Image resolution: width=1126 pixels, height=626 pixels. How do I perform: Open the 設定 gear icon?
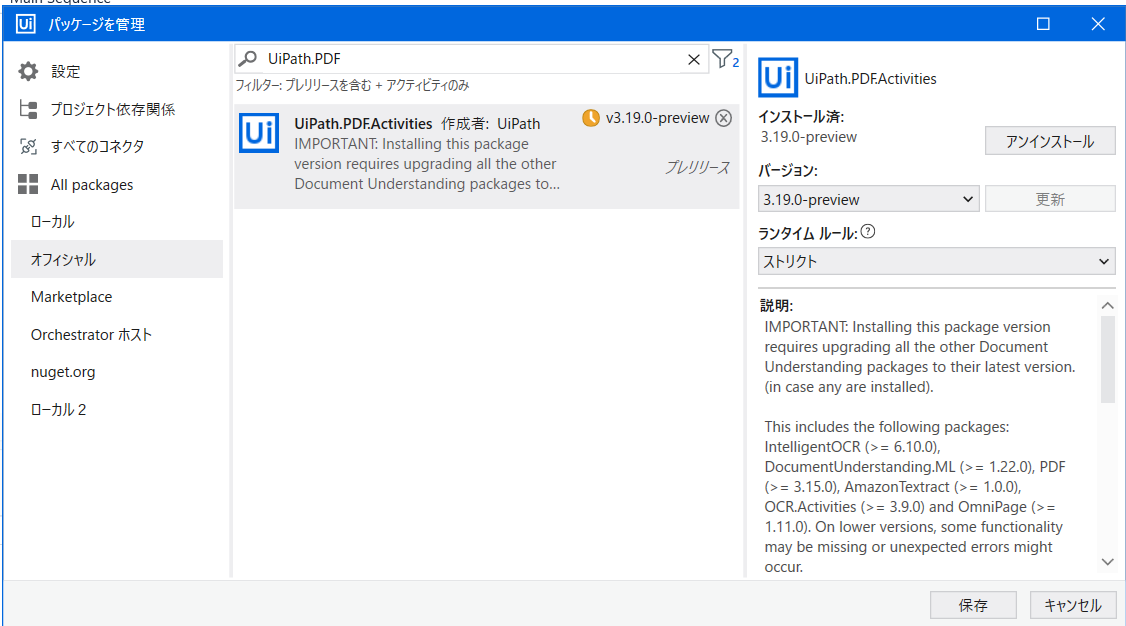[x=28, y=71]
